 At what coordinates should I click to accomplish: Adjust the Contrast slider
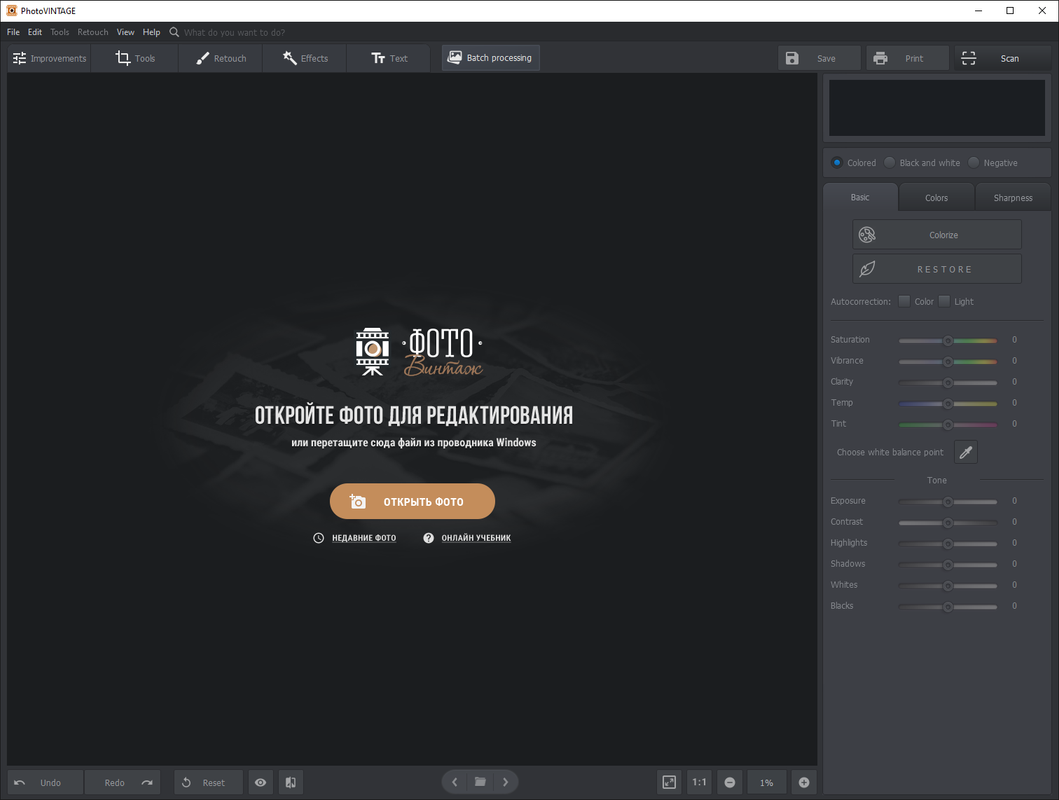948,523
